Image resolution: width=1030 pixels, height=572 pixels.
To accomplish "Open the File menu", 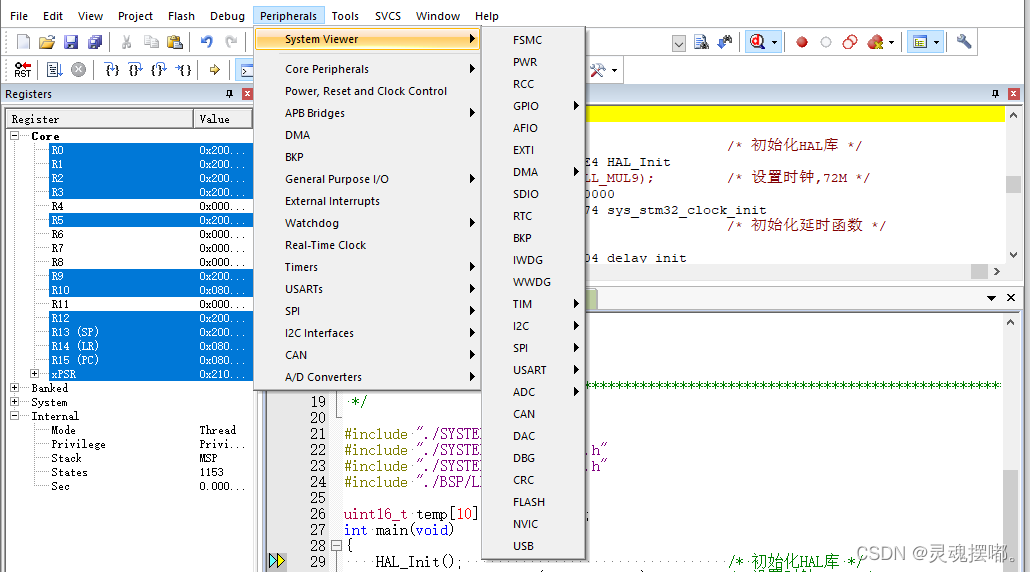I will (19, 16).
